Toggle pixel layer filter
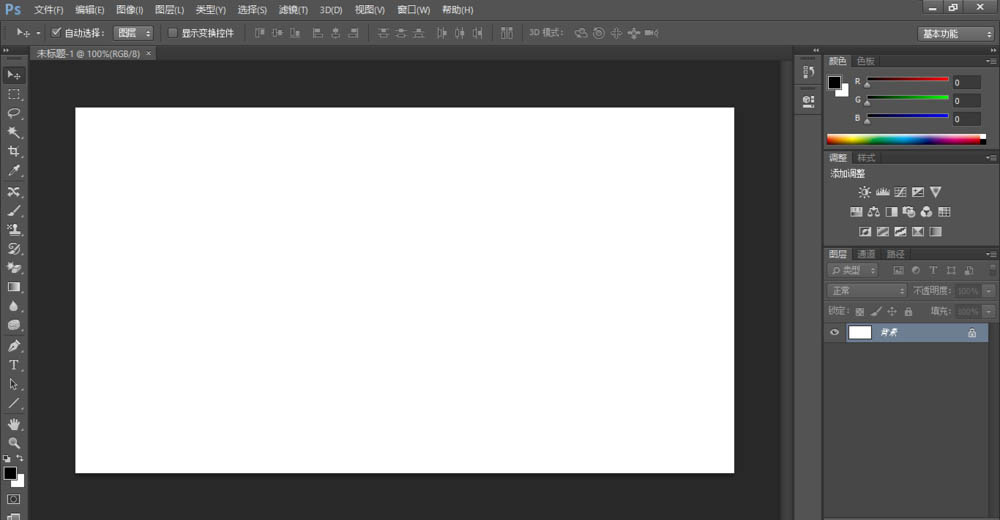 [x=898, y=271]
